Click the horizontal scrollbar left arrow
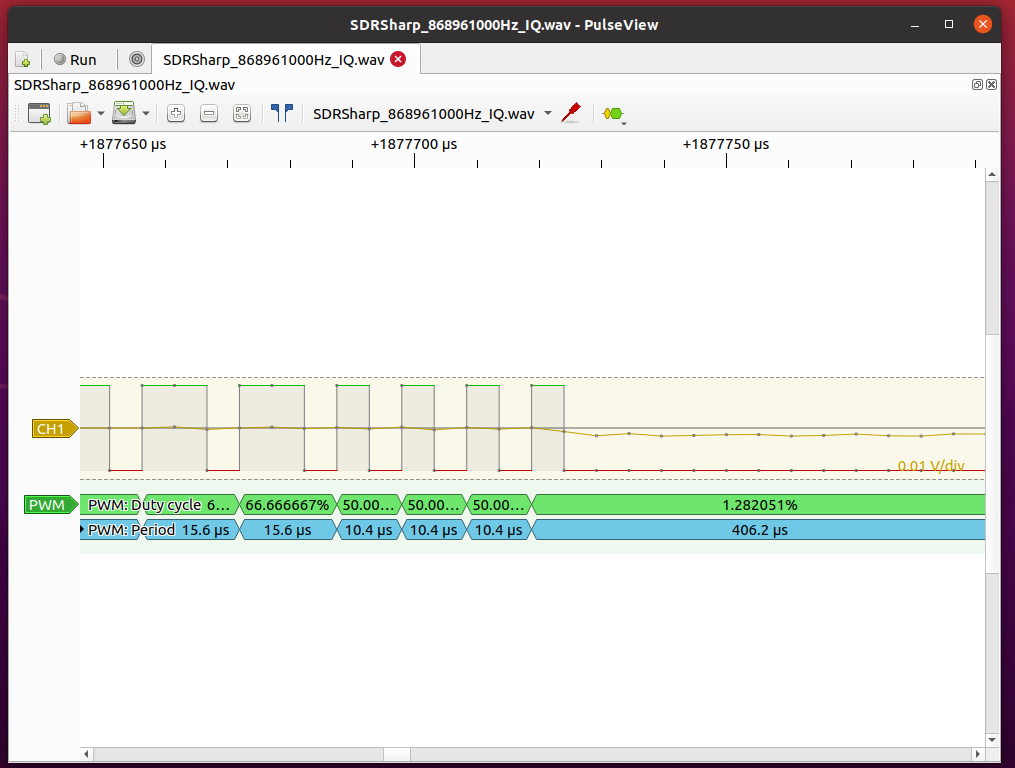 pyautogui.click(x=86, y=754)
